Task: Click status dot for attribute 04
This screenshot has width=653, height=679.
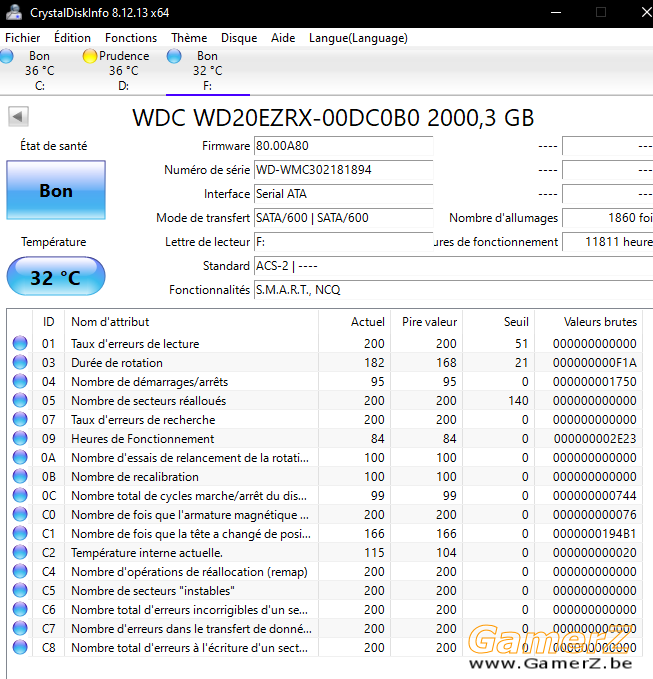Action: (x=20, y=381)
